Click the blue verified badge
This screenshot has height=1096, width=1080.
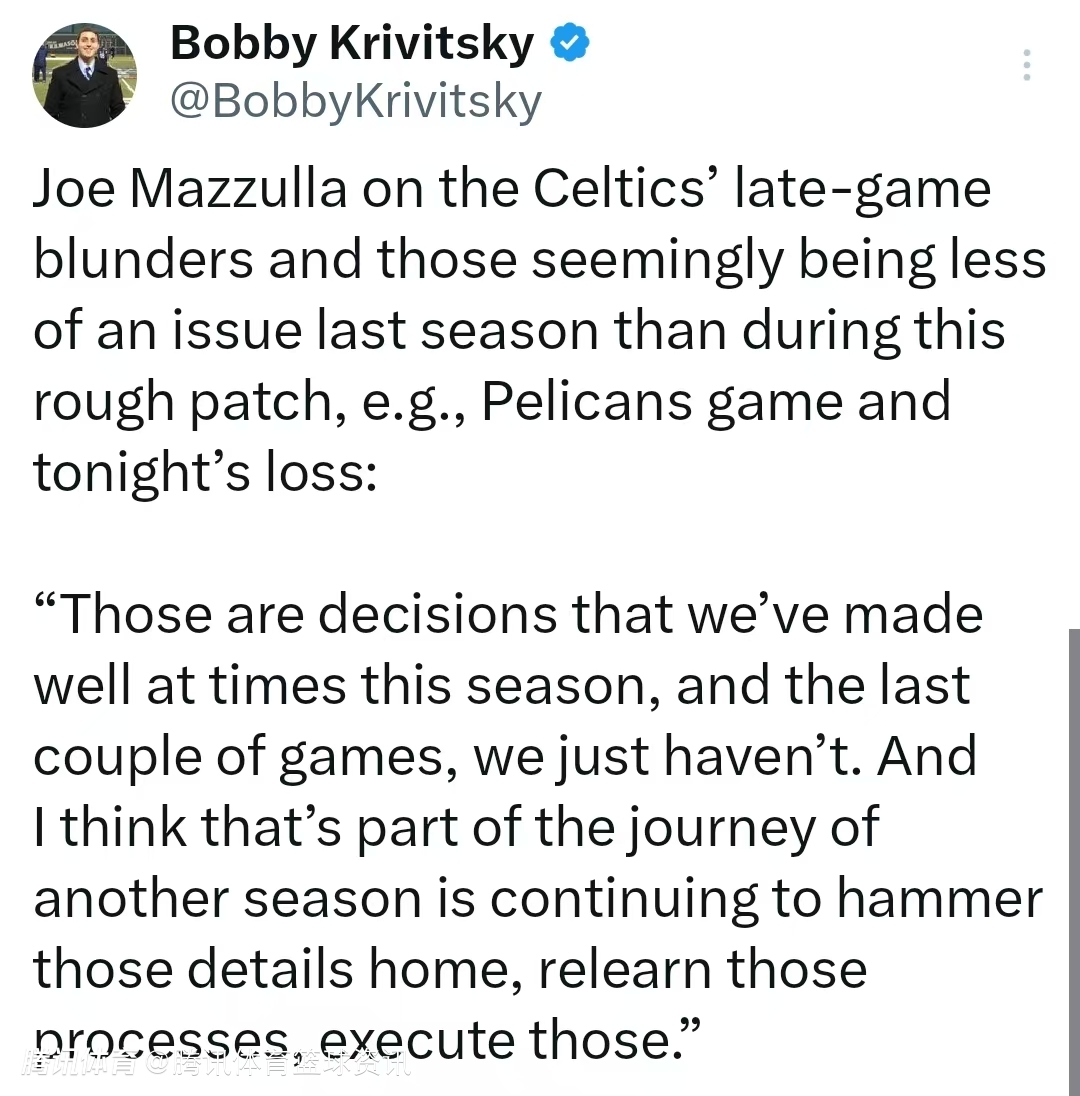[571, 44]
